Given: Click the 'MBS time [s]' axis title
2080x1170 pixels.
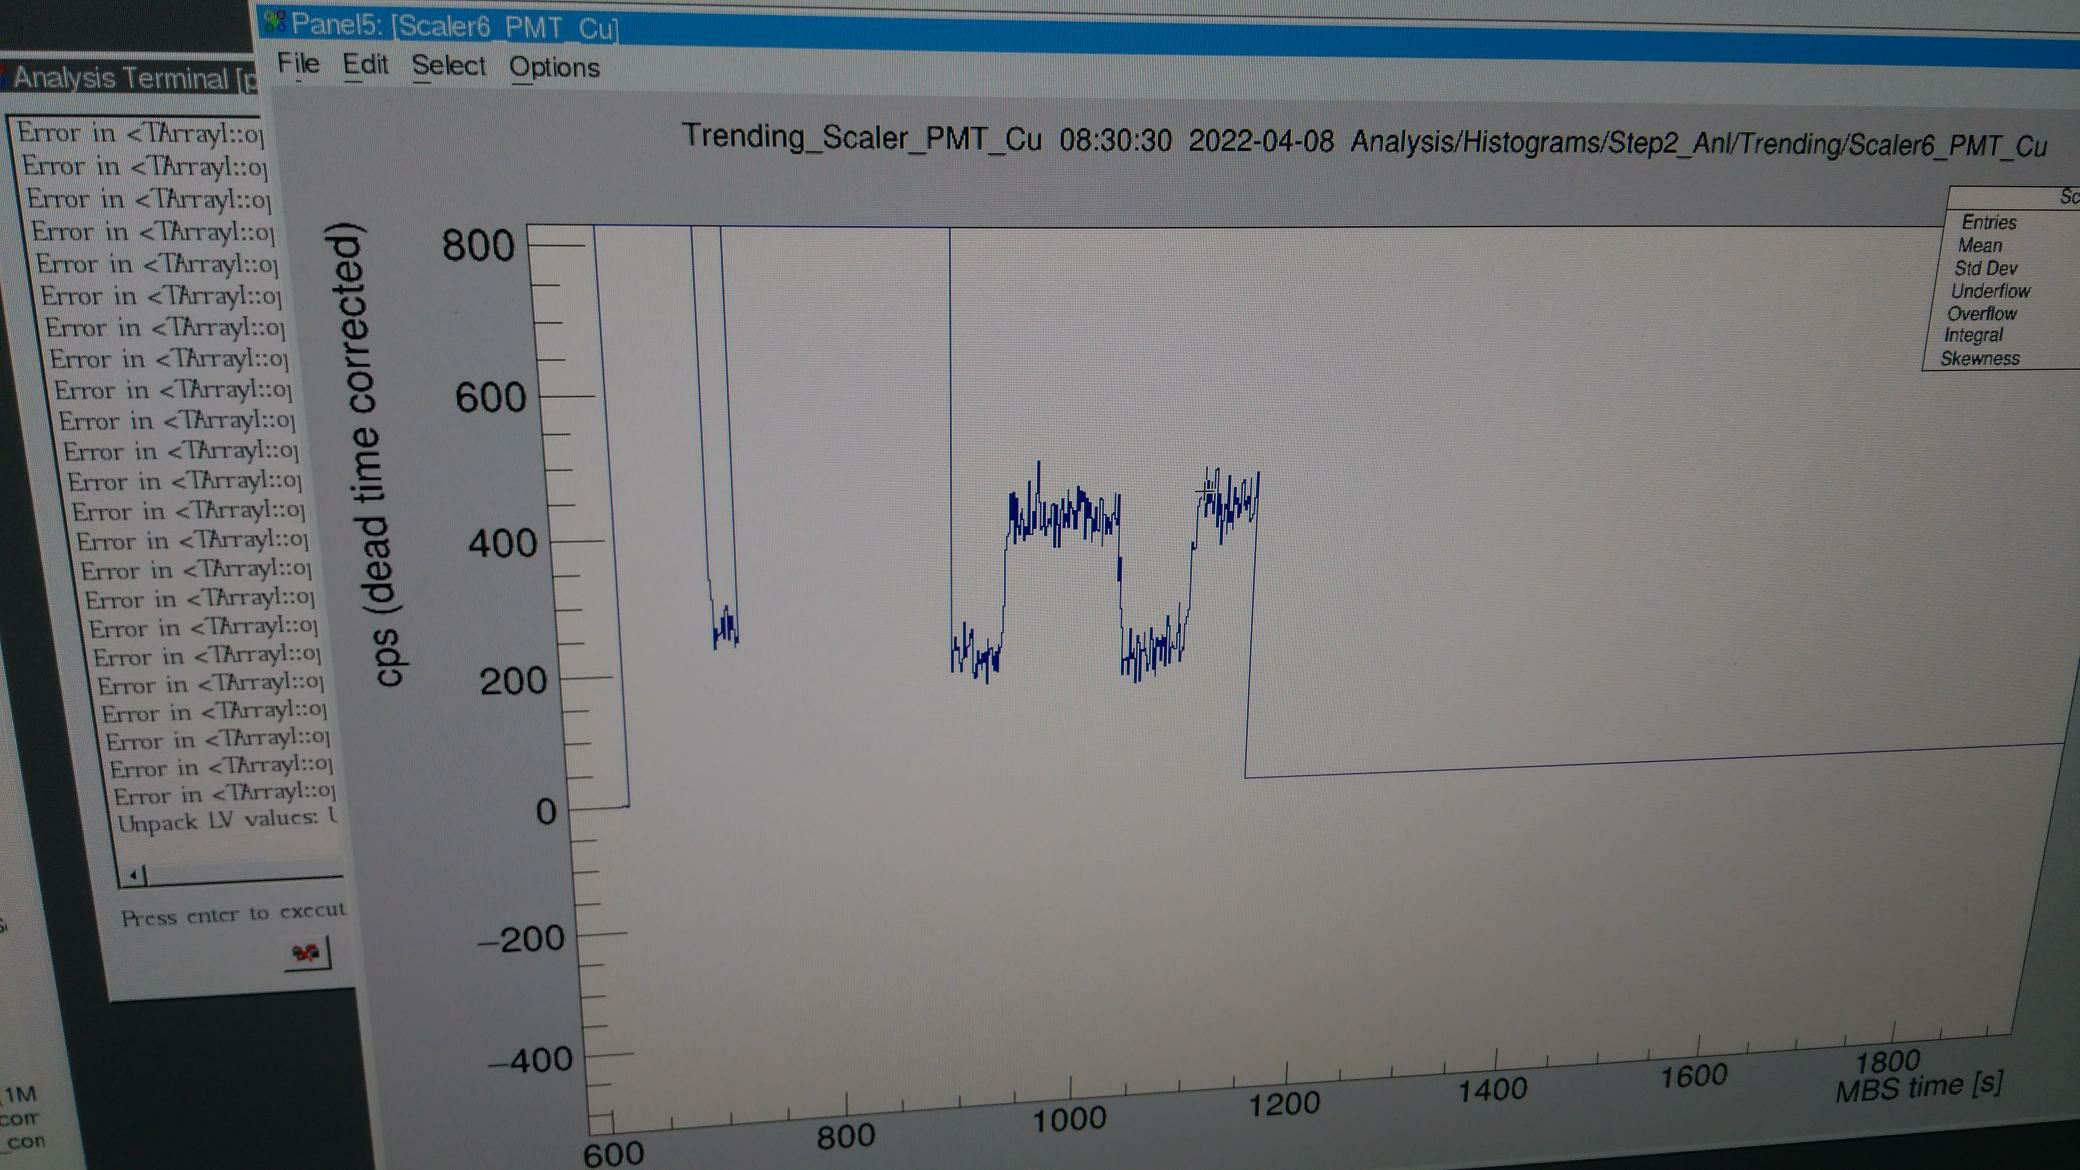Looking at the screenshot, I should (1919, 1086).
